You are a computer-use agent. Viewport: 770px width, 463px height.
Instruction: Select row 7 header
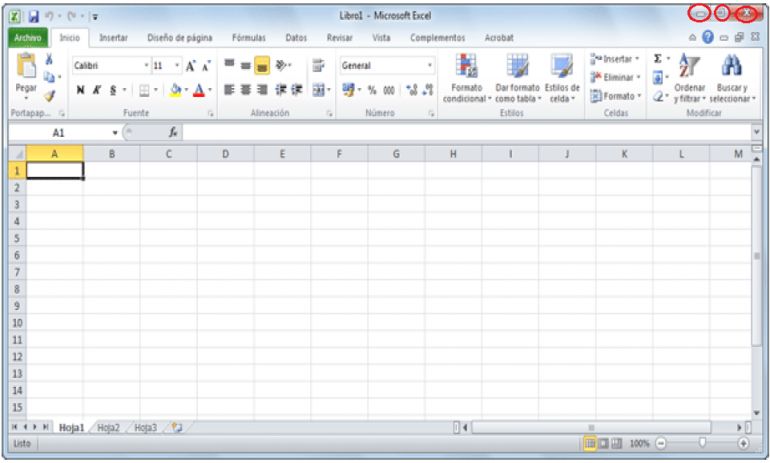click(x=17, y=272)
